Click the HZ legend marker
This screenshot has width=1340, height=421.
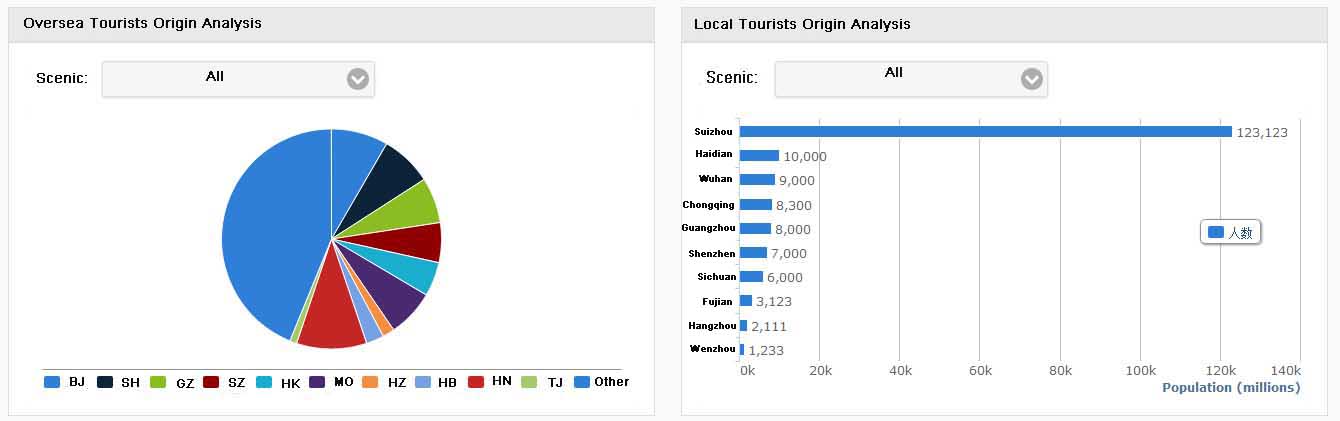(x=369, y=382)
